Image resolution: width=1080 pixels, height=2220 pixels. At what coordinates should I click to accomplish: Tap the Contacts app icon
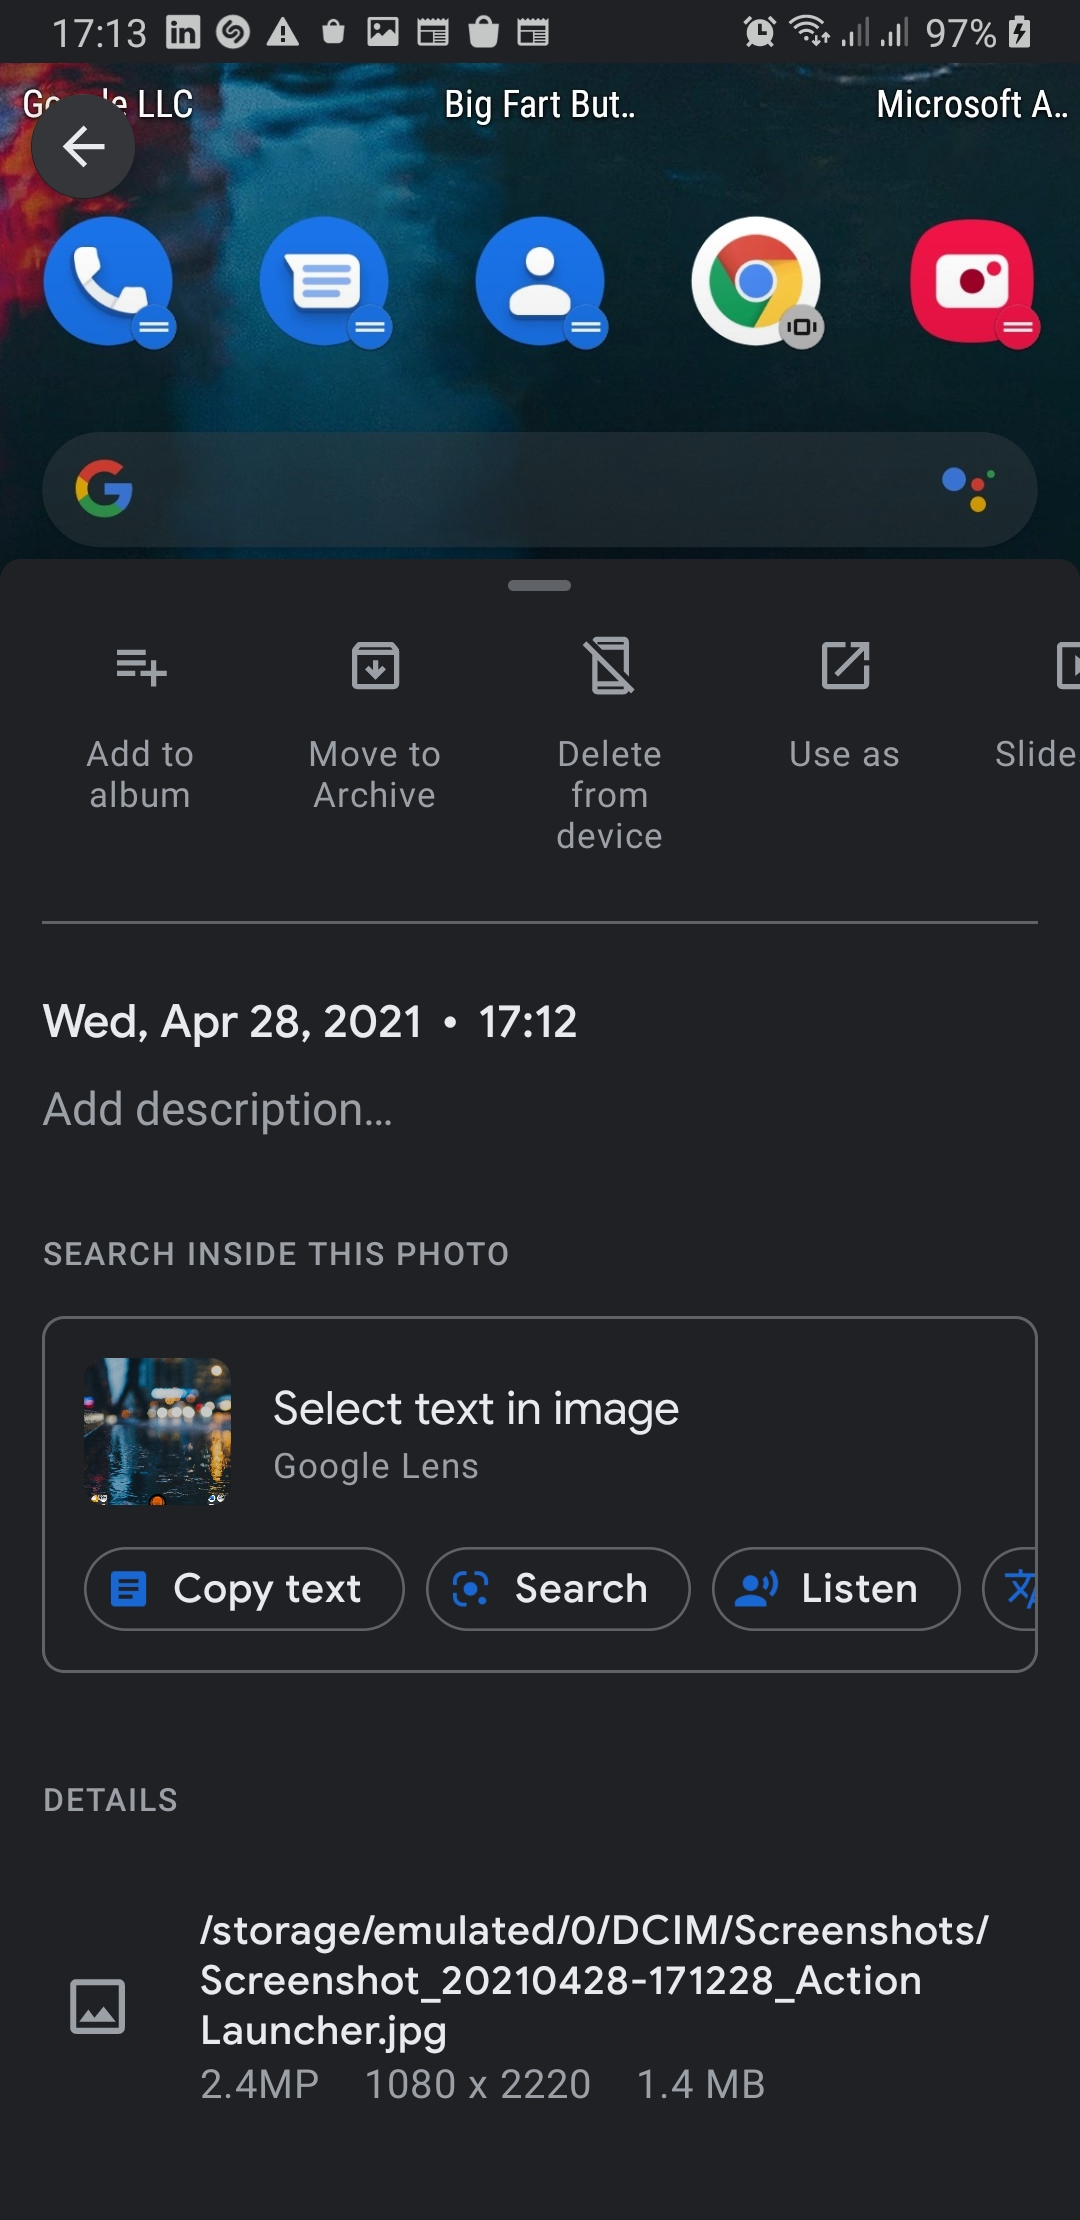pos(540,281)
